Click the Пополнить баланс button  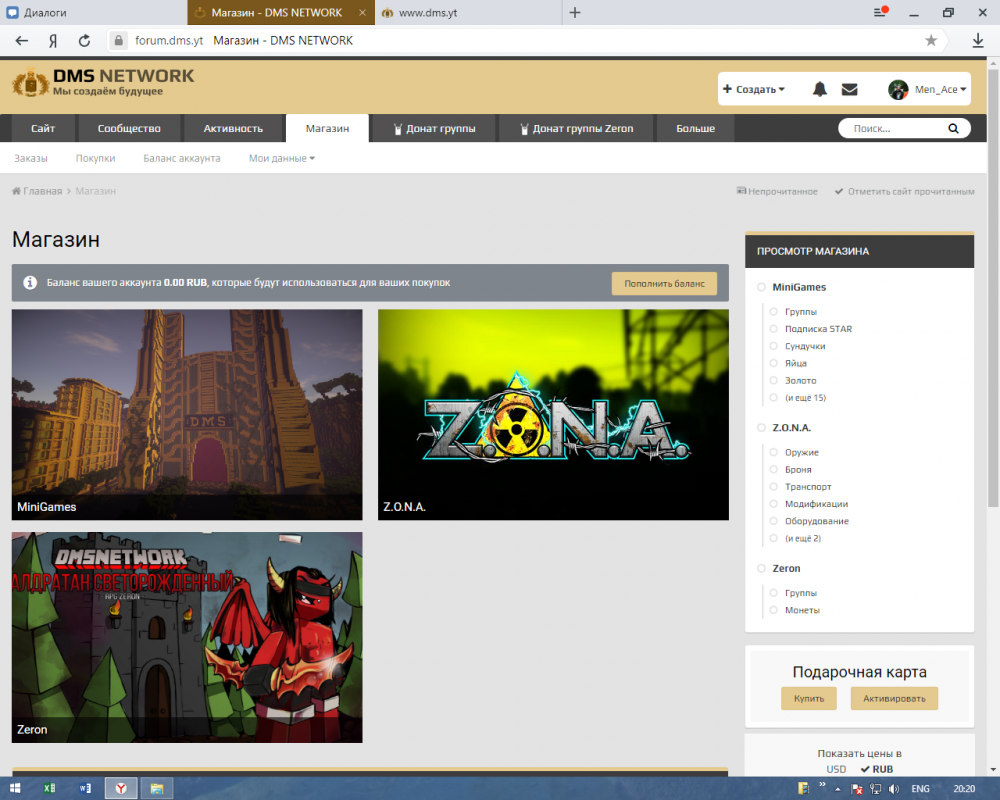click(664, 283)
